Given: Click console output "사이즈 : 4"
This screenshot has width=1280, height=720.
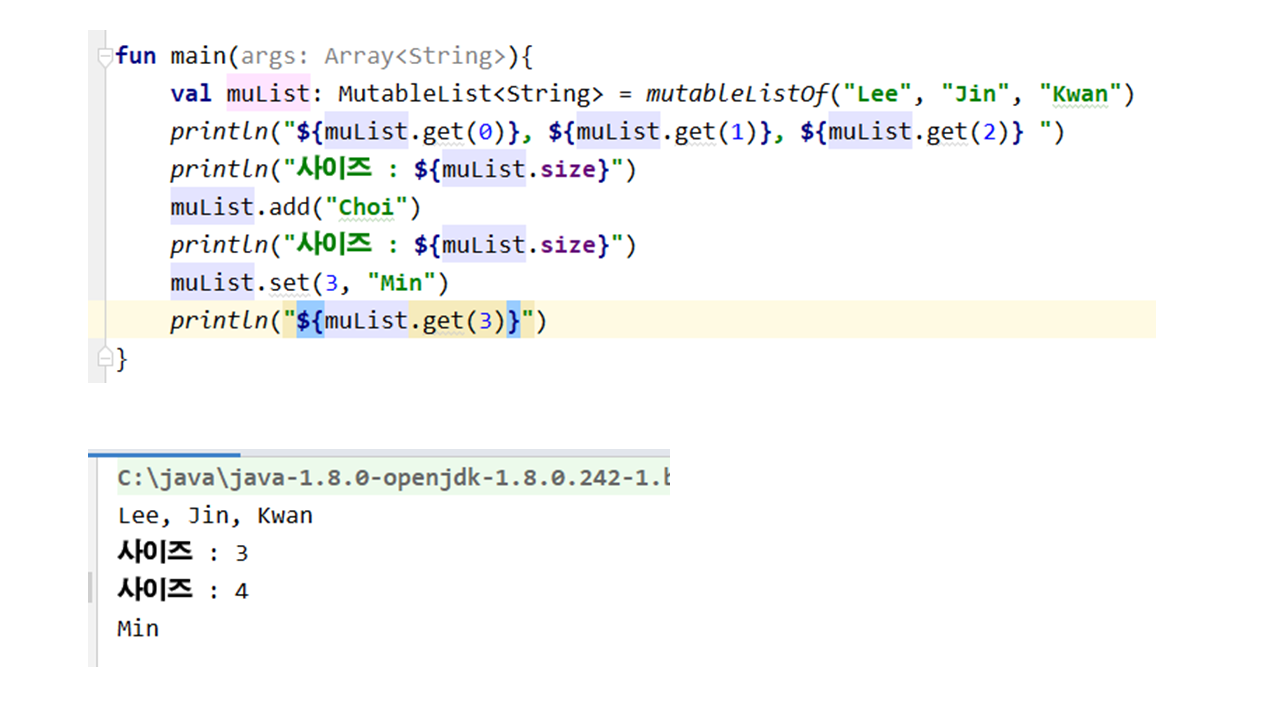Looking at the screenshot, I should tap(182, 590).
